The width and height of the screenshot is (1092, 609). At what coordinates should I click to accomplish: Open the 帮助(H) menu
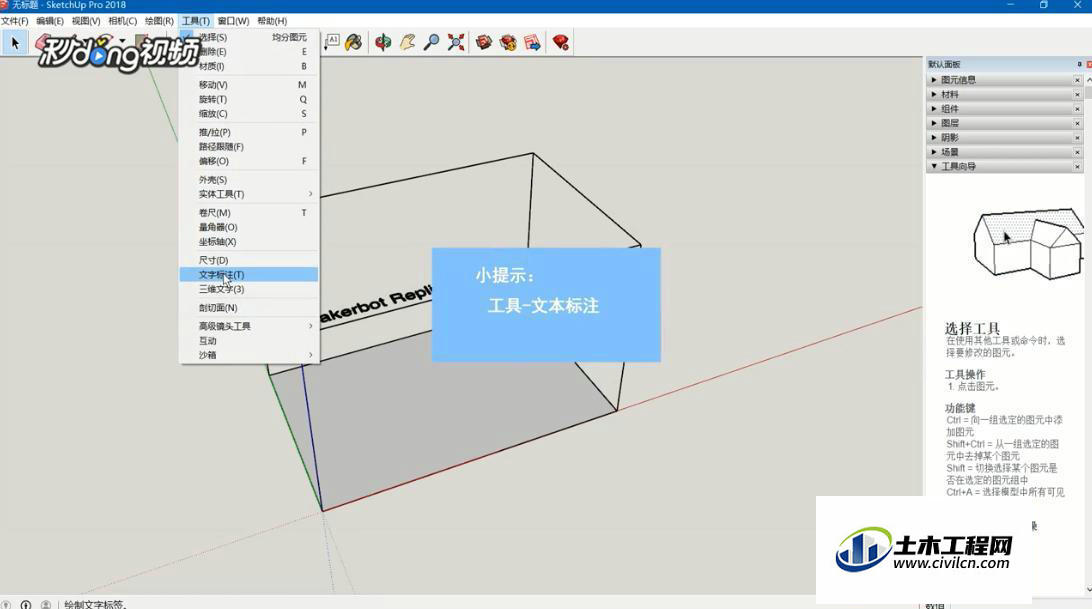pyautogui.click(x=272, y=21)
